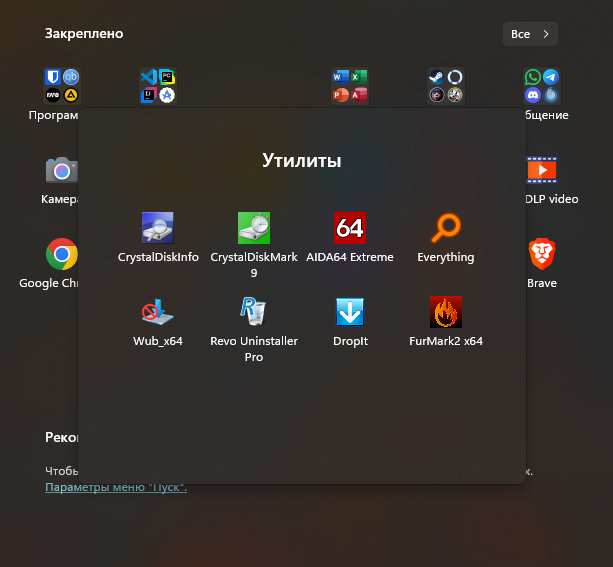The height and width of the screenshot is (567, 613).
Task: Open the Параметры меню "Пуск" link
Action: tap(116, 487)
